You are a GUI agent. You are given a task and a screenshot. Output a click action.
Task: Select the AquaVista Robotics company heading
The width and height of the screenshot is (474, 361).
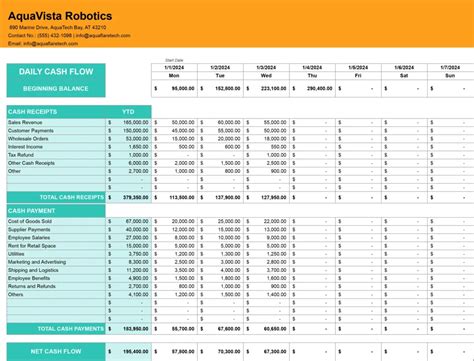pyautogui.click(x=60, y=16)
